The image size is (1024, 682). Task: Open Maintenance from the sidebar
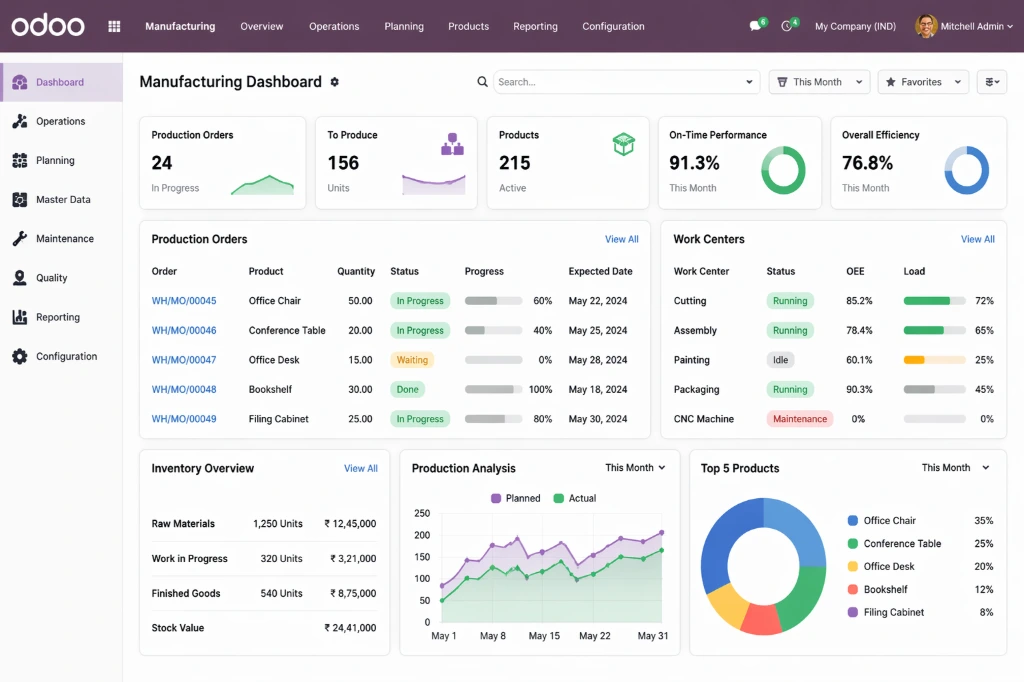pos(62,238)
